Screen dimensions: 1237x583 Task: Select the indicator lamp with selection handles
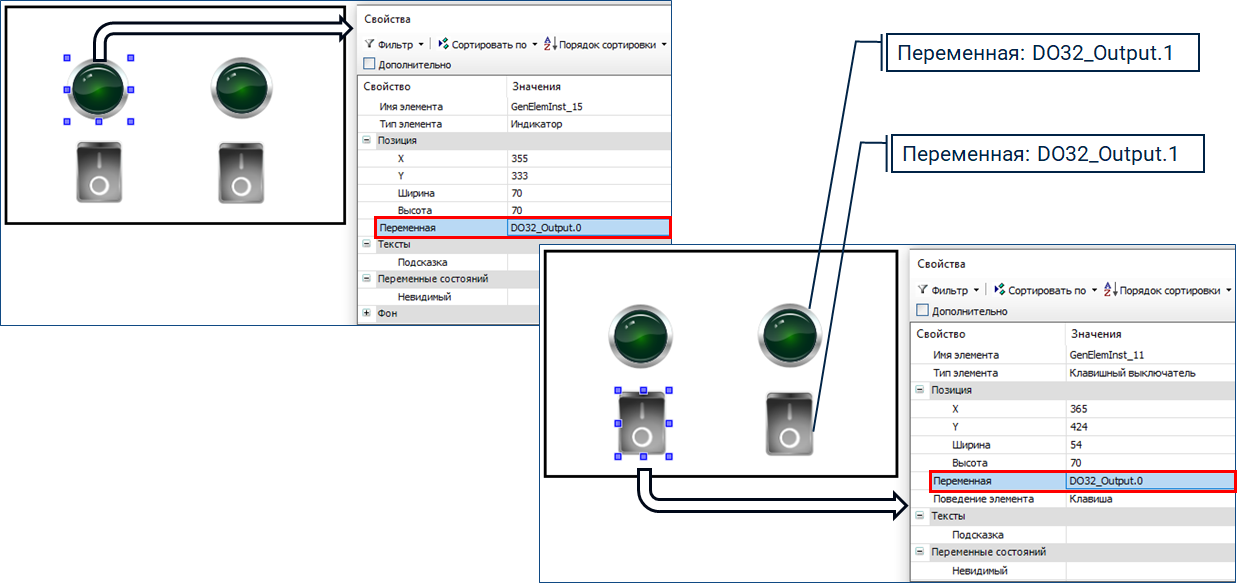pyautogui.click(x=98, y=90)
